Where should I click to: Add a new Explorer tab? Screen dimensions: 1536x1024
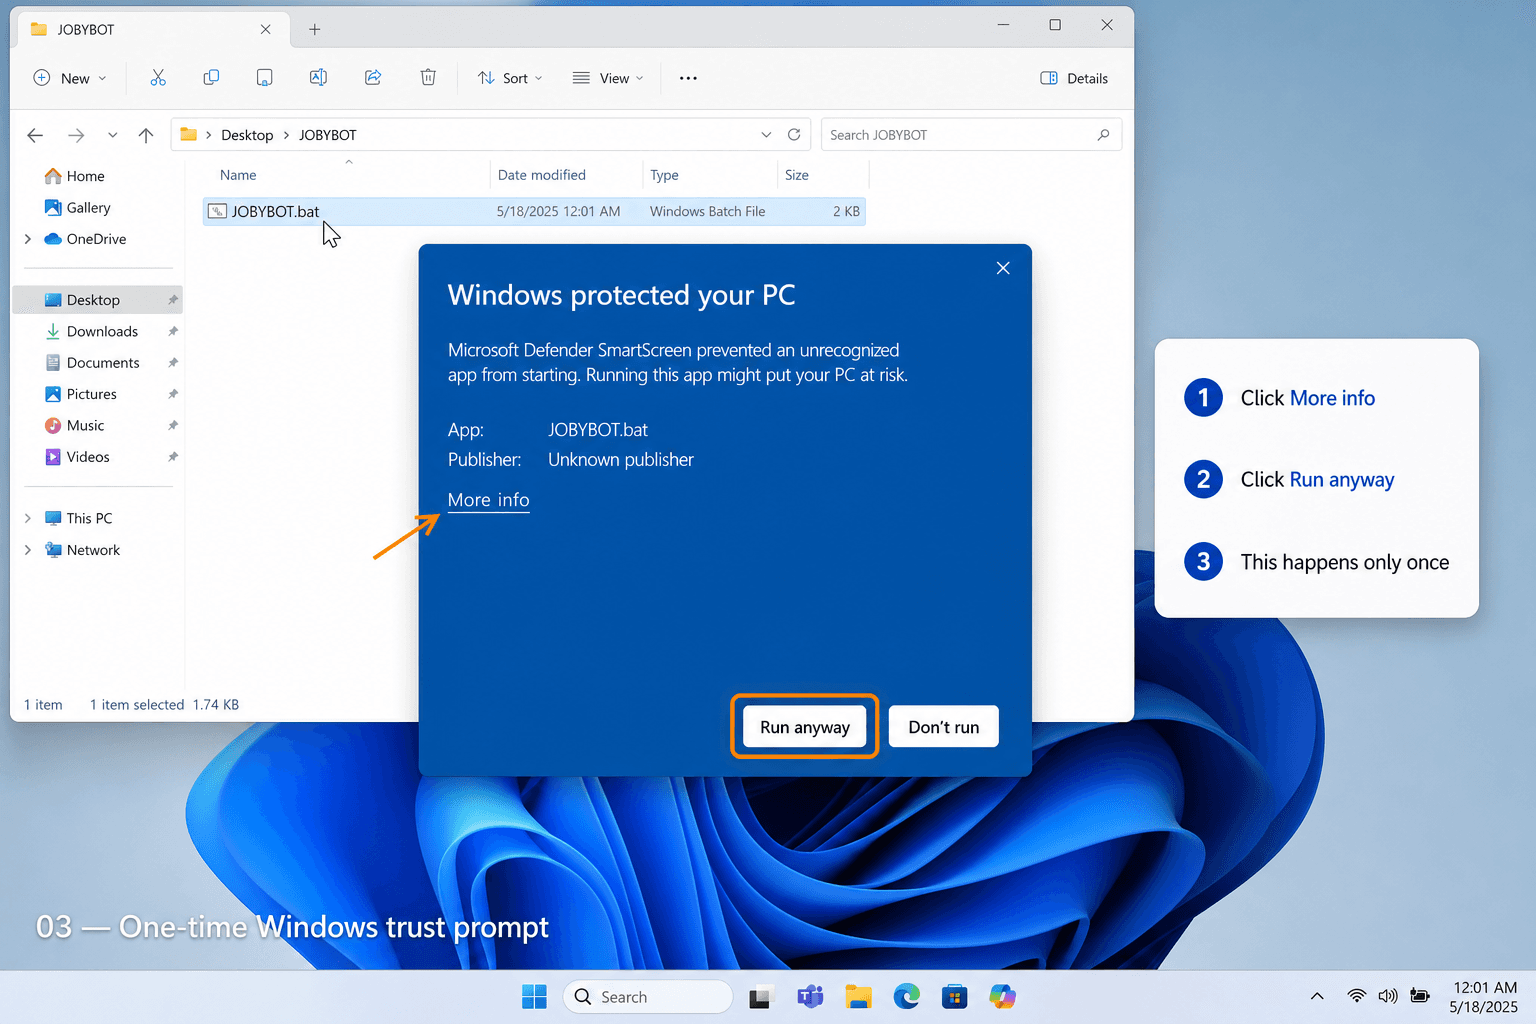pyautogui.click(x=314, y=29)
